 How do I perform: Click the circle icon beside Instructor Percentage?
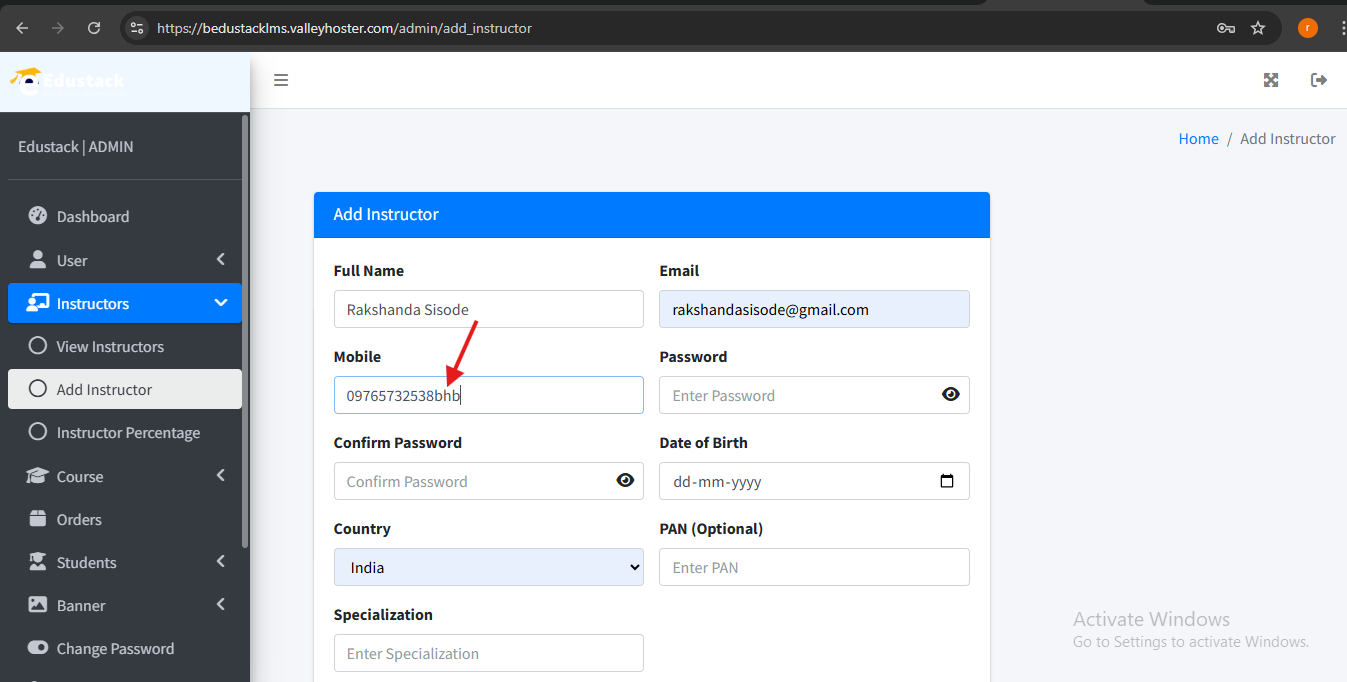pos(38,432)
